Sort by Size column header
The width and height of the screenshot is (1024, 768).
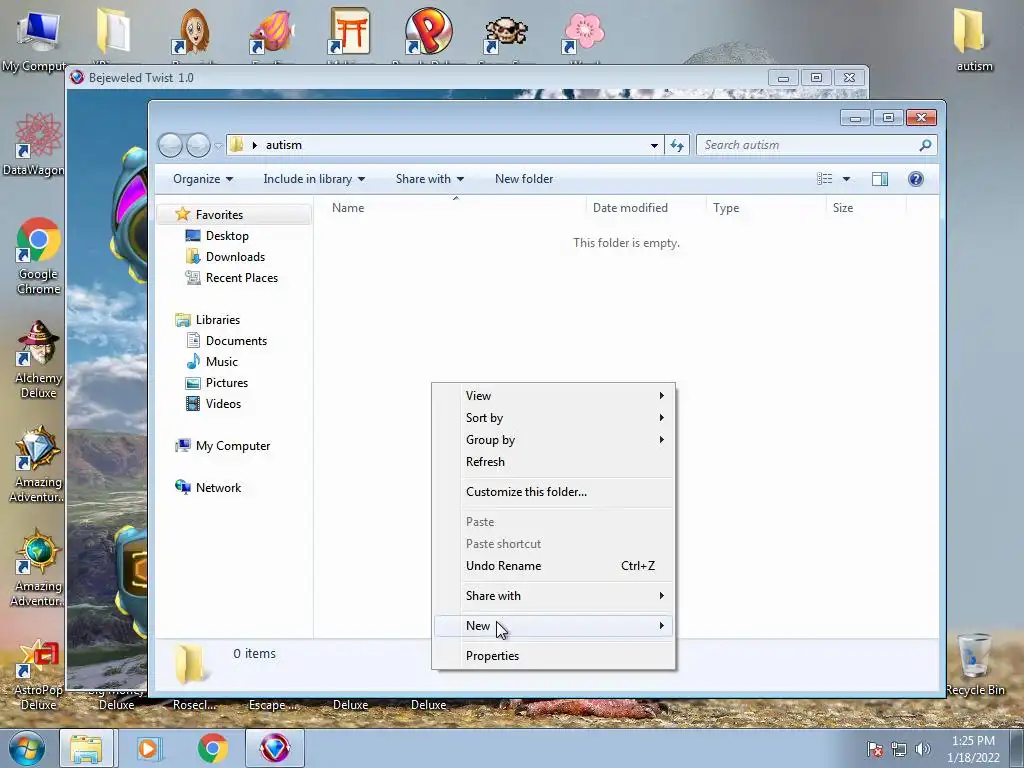click(866, 208)
